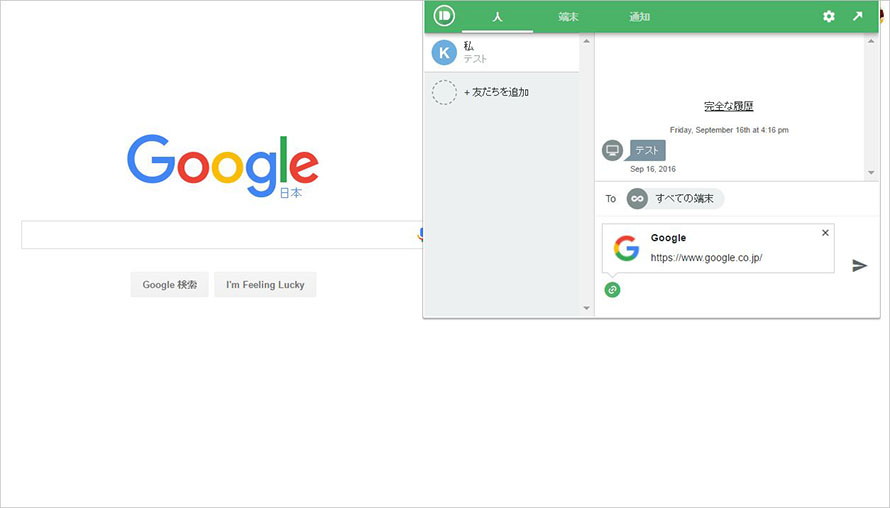Click the infinity all-devices icon

(x=637, y=199)
